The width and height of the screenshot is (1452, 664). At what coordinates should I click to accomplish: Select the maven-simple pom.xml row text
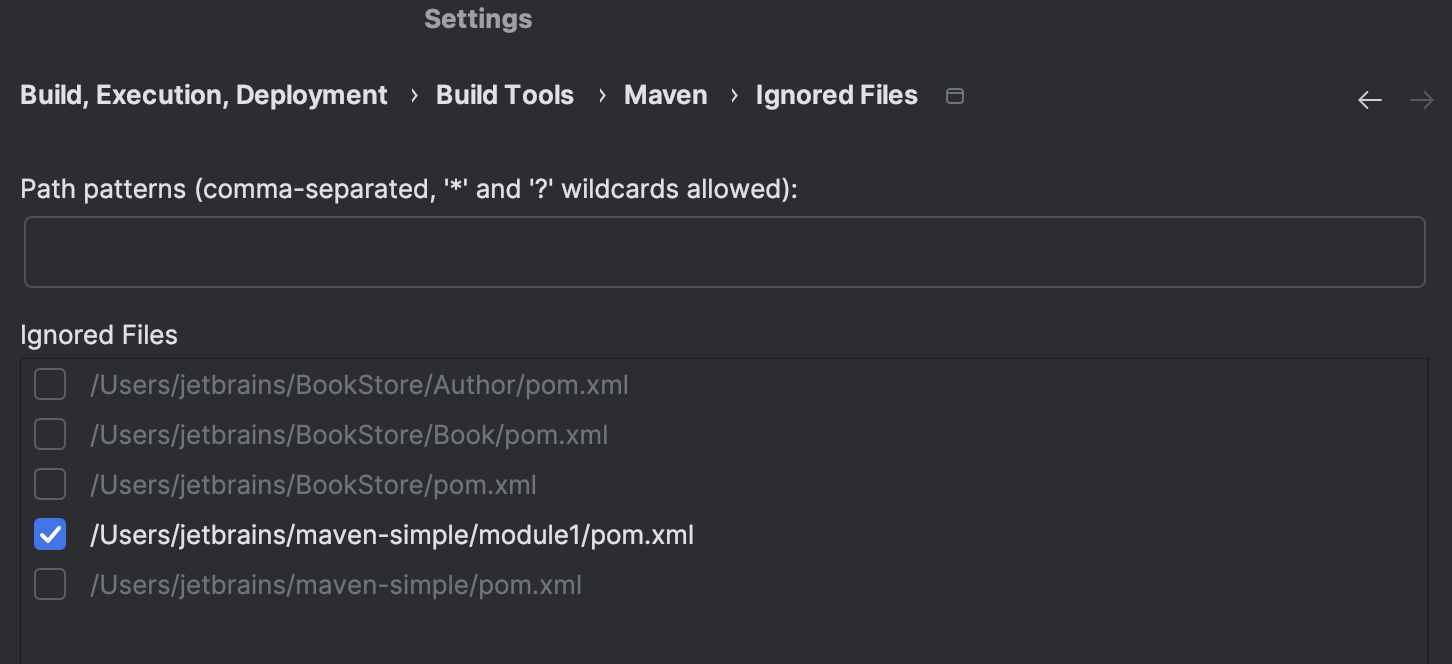click(x=336, y=584)
